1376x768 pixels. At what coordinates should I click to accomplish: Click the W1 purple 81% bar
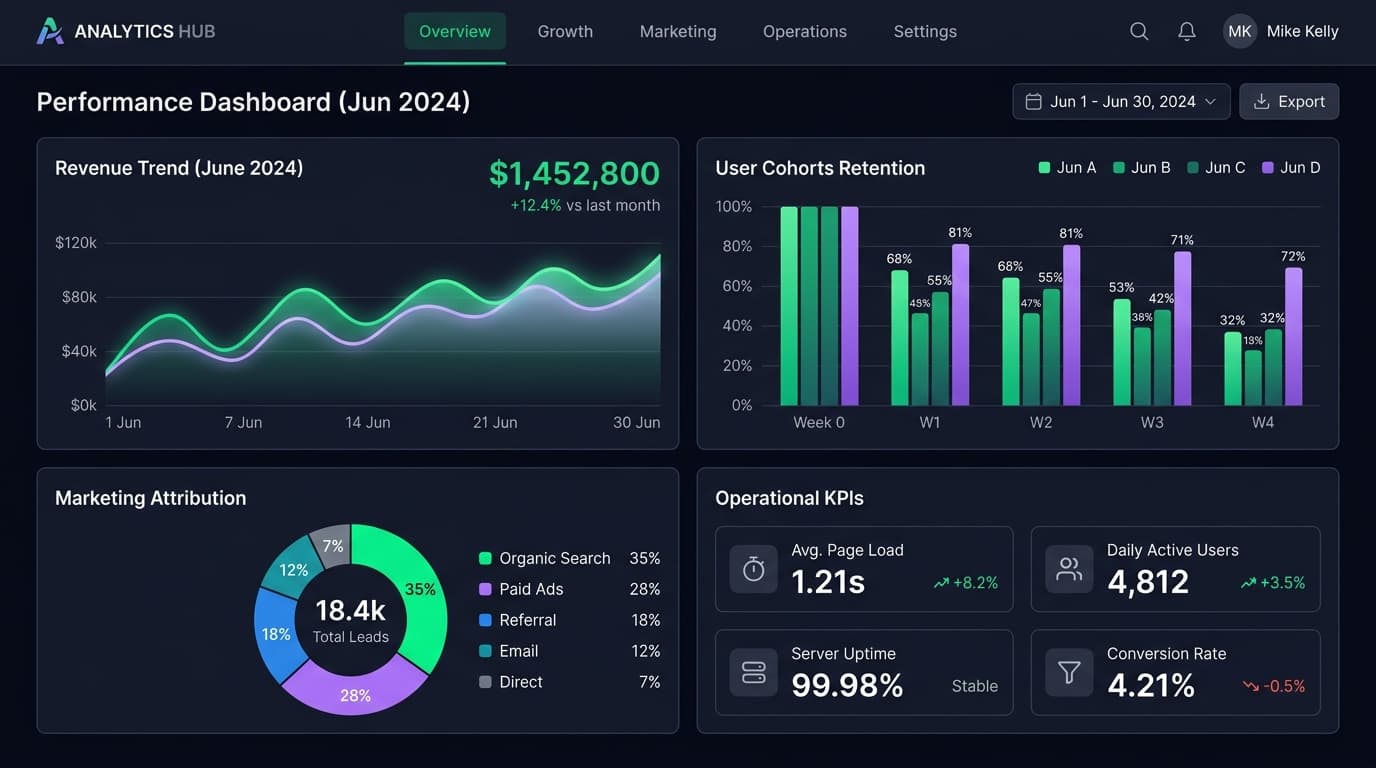960,325
